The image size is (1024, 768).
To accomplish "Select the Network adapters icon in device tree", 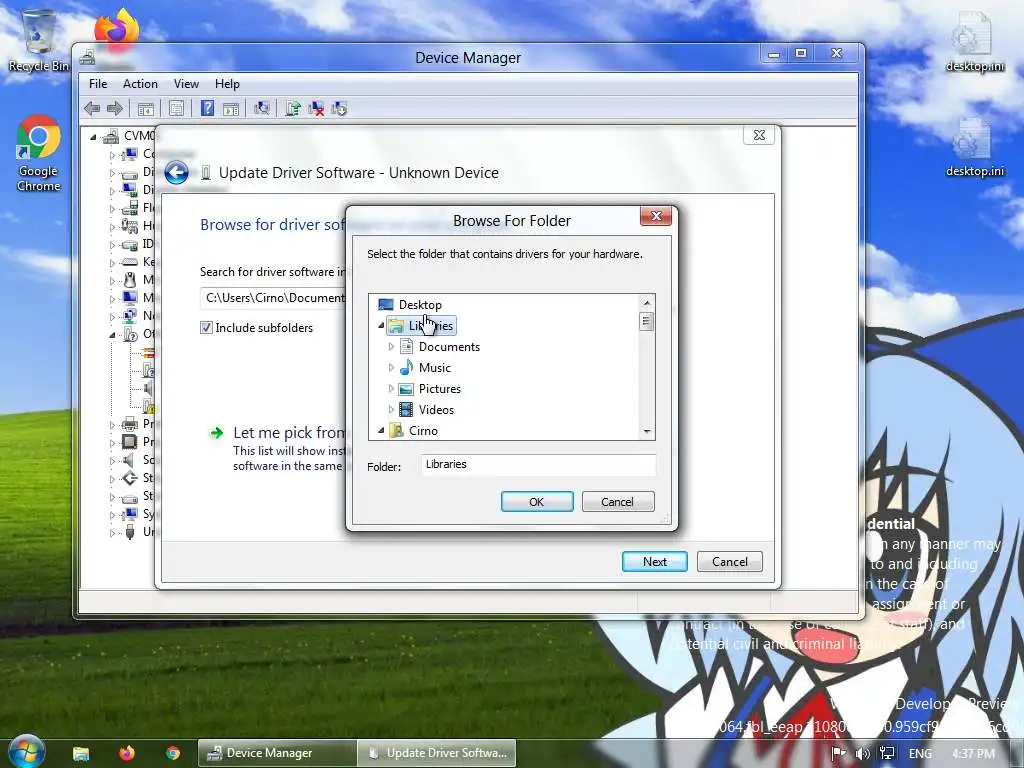I will point(130,315).
